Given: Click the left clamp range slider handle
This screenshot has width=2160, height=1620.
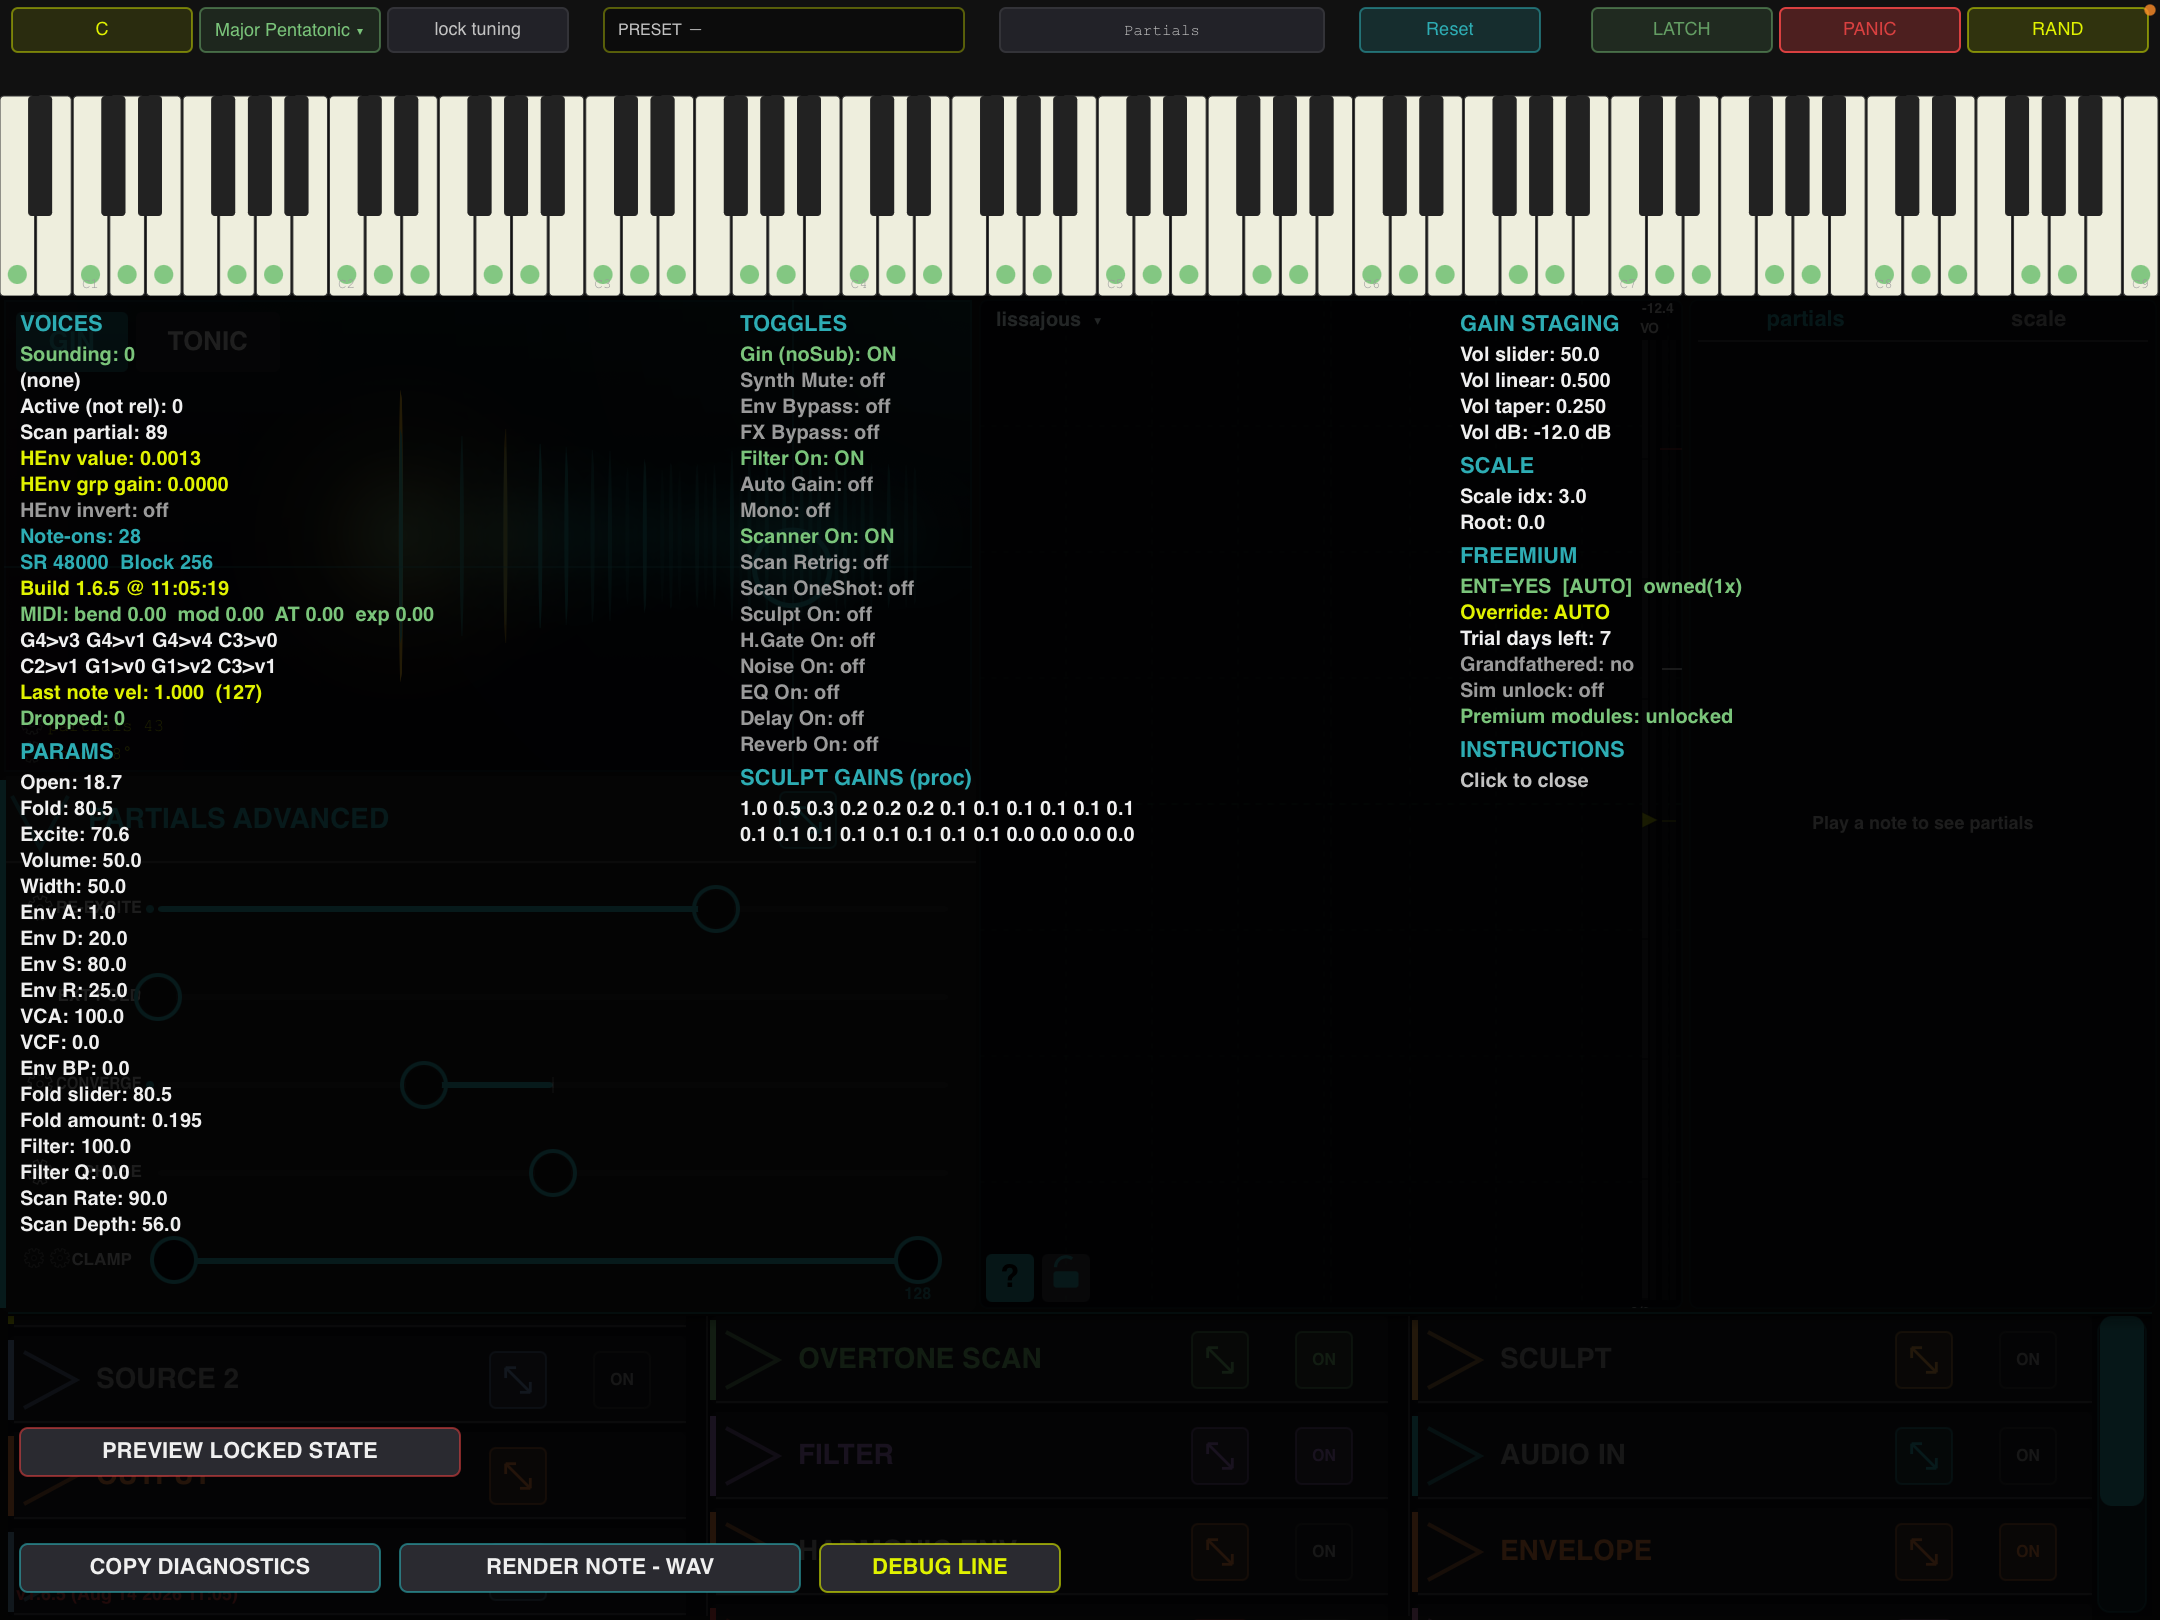Looking at the screenshot, I should pyautogui.click(x=174, y=1260).
